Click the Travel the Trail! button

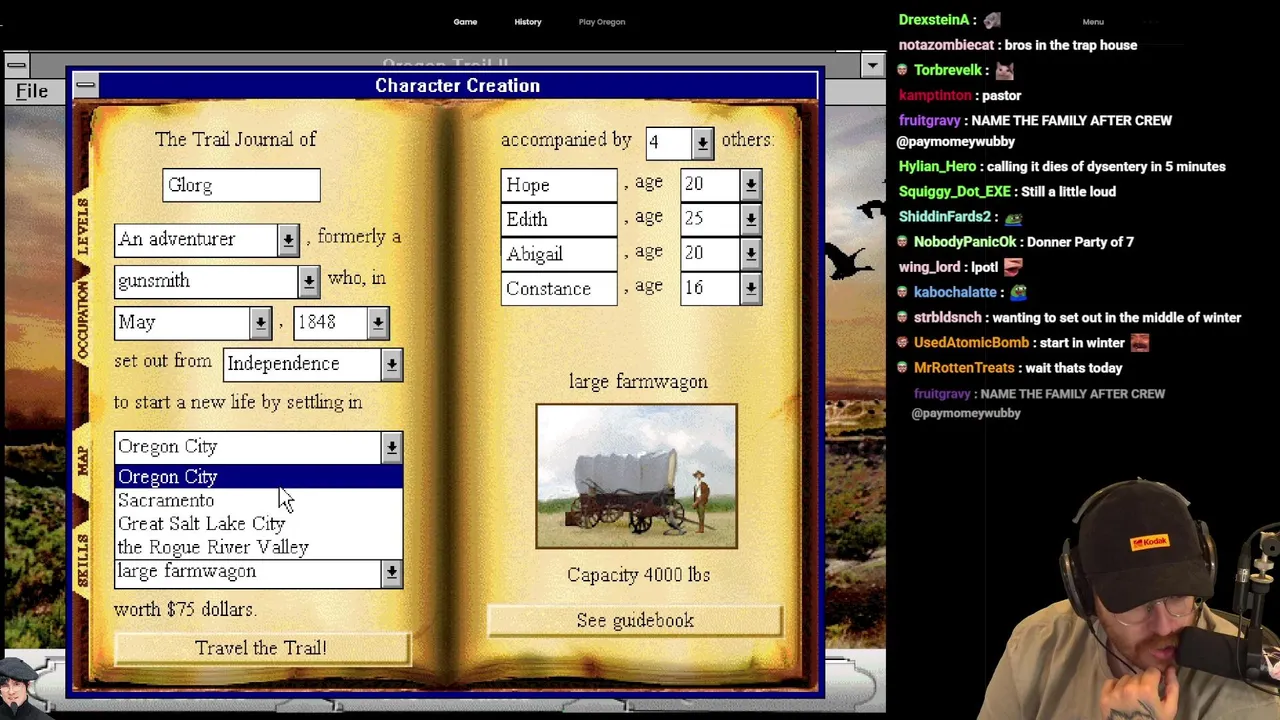click(261, 648)
